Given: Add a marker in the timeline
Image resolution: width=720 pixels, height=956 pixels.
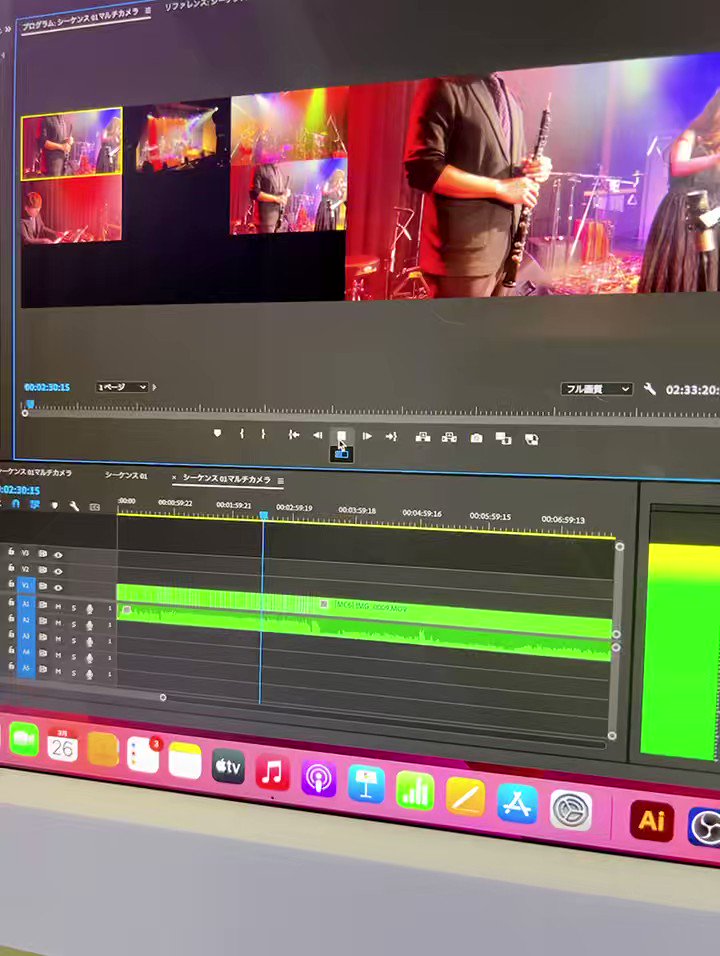Looking at the screenshot, I should pyautogui.click(x=54, y=505).
